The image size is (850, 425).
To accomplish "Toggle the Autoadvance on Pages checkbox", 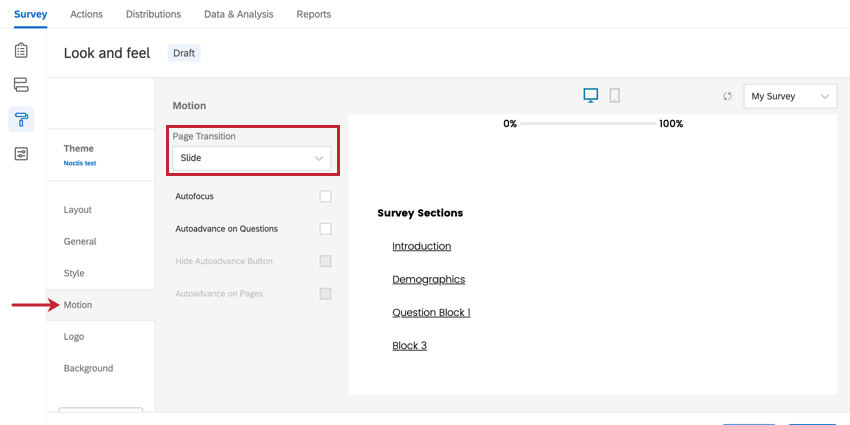I will [325, 294].
